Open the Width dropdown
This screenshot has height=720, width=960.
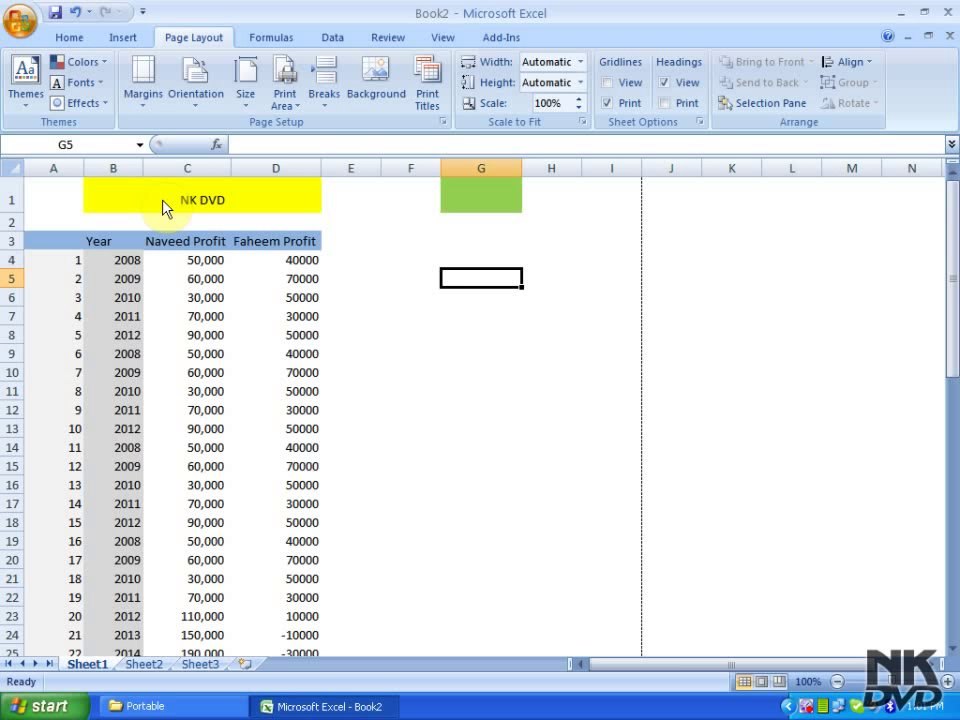(x=580, y=62)
